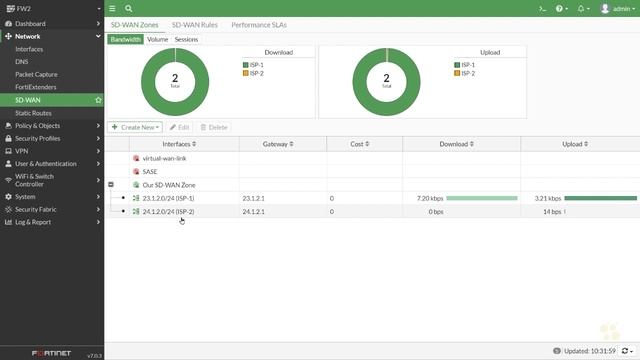The image size is (640, 360).
Task: Open the Create New dropdown button
Action: (135, 127)
